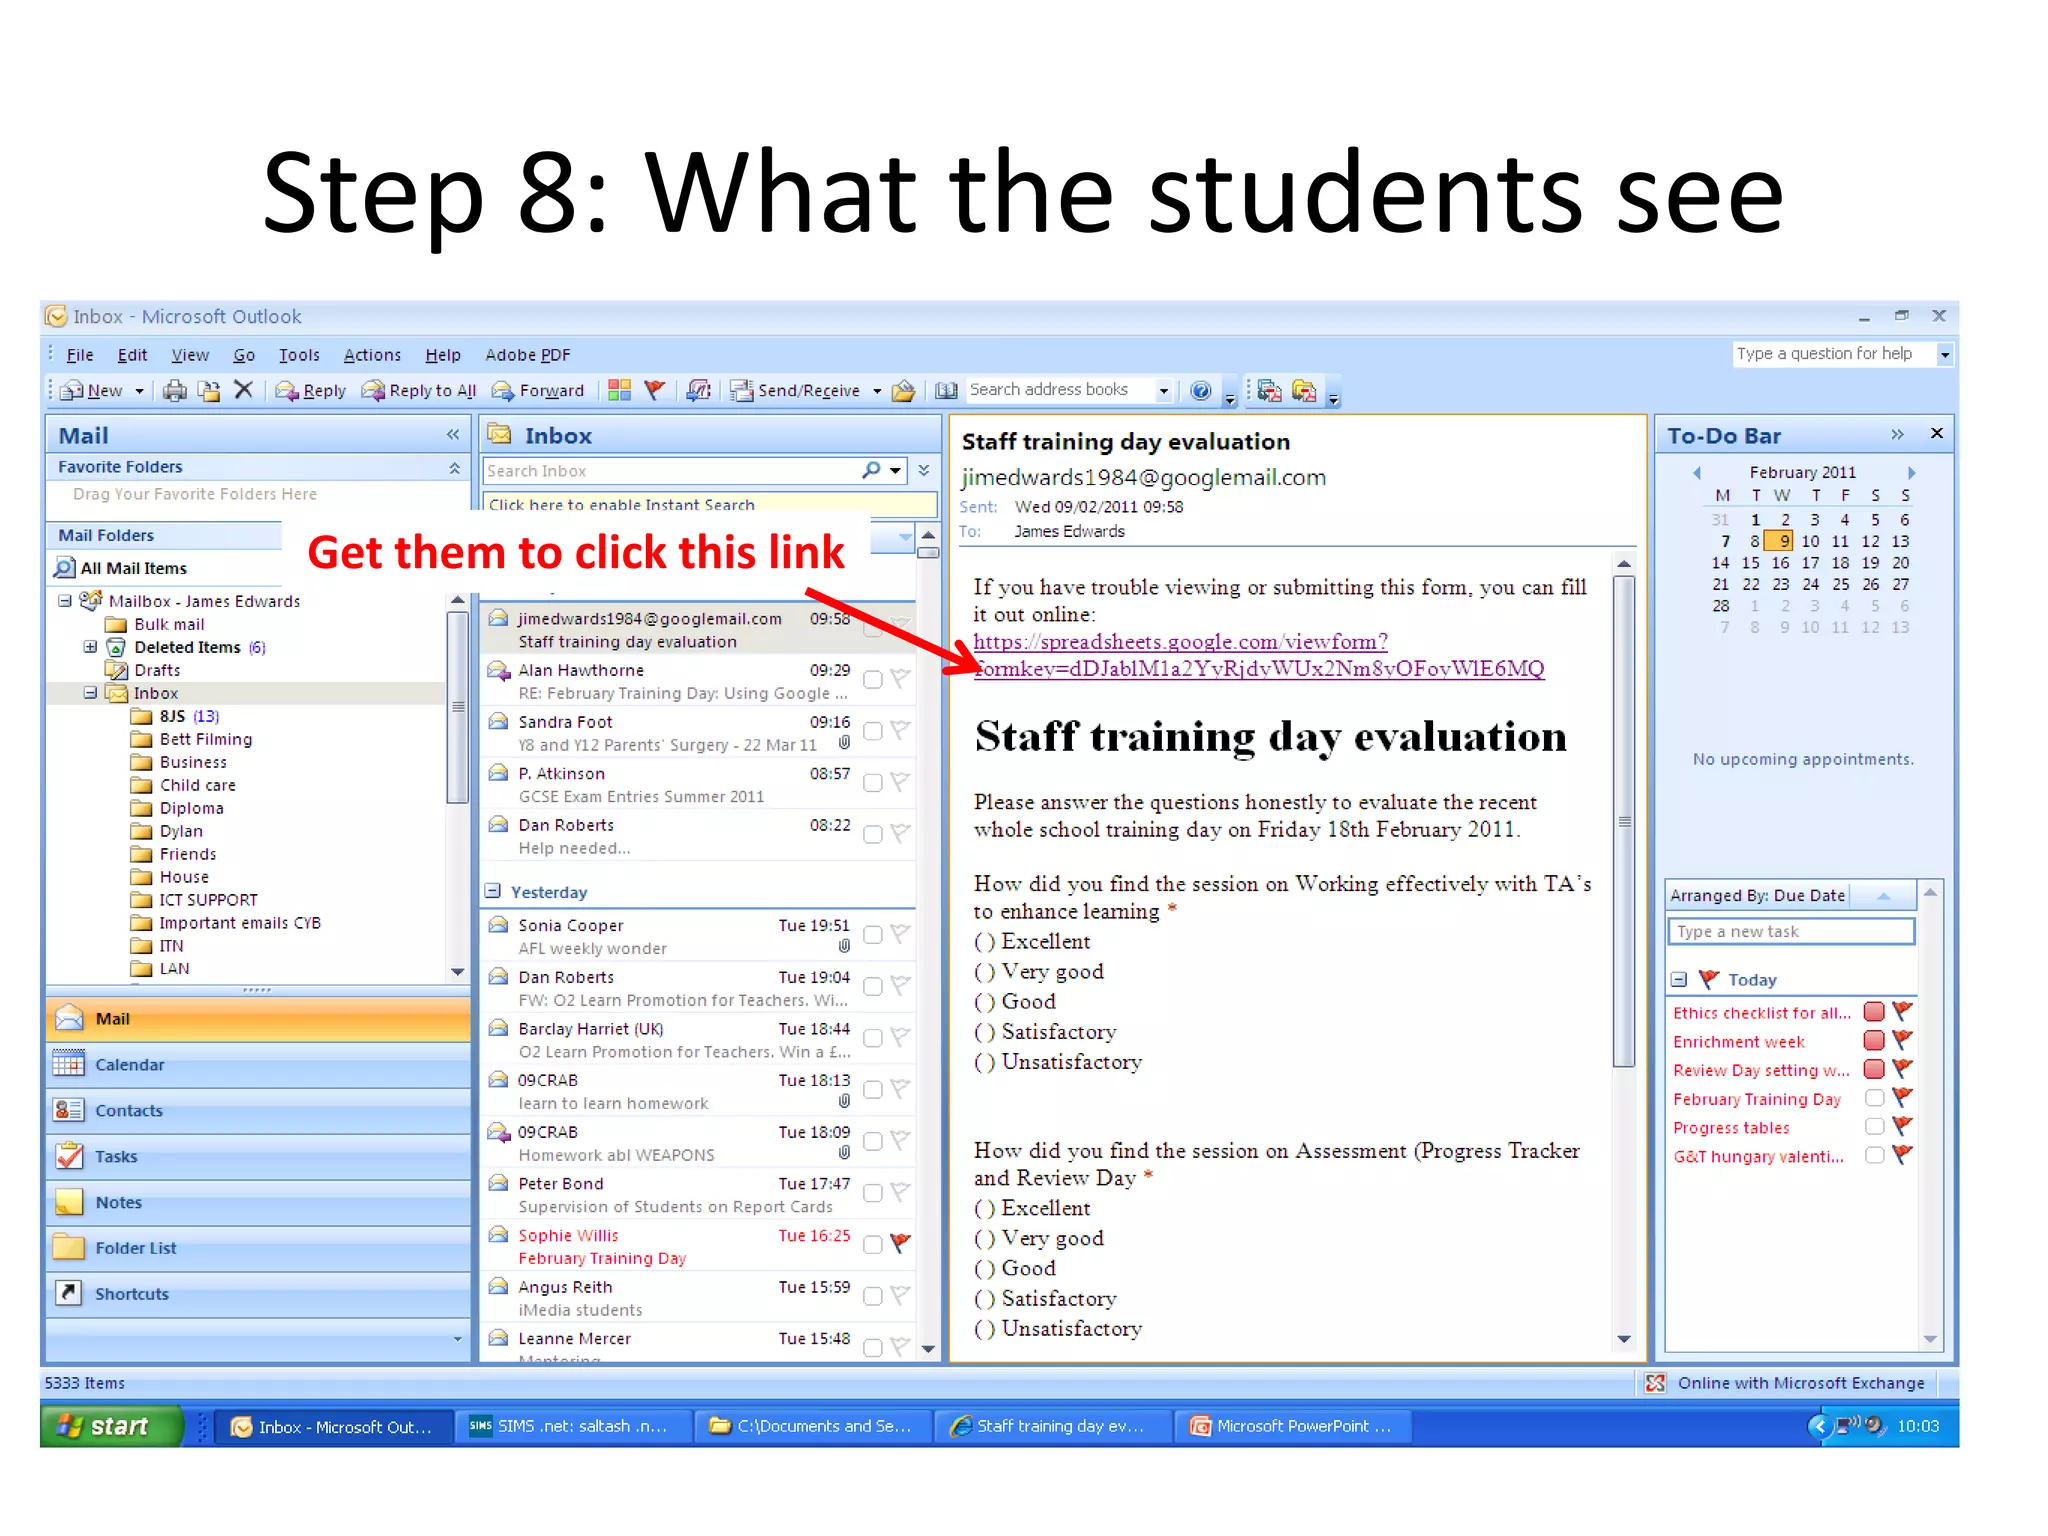Click the Windows start button
Image resolution: width=2048 pixels, height=1536 pixels.
(110, 1426)
